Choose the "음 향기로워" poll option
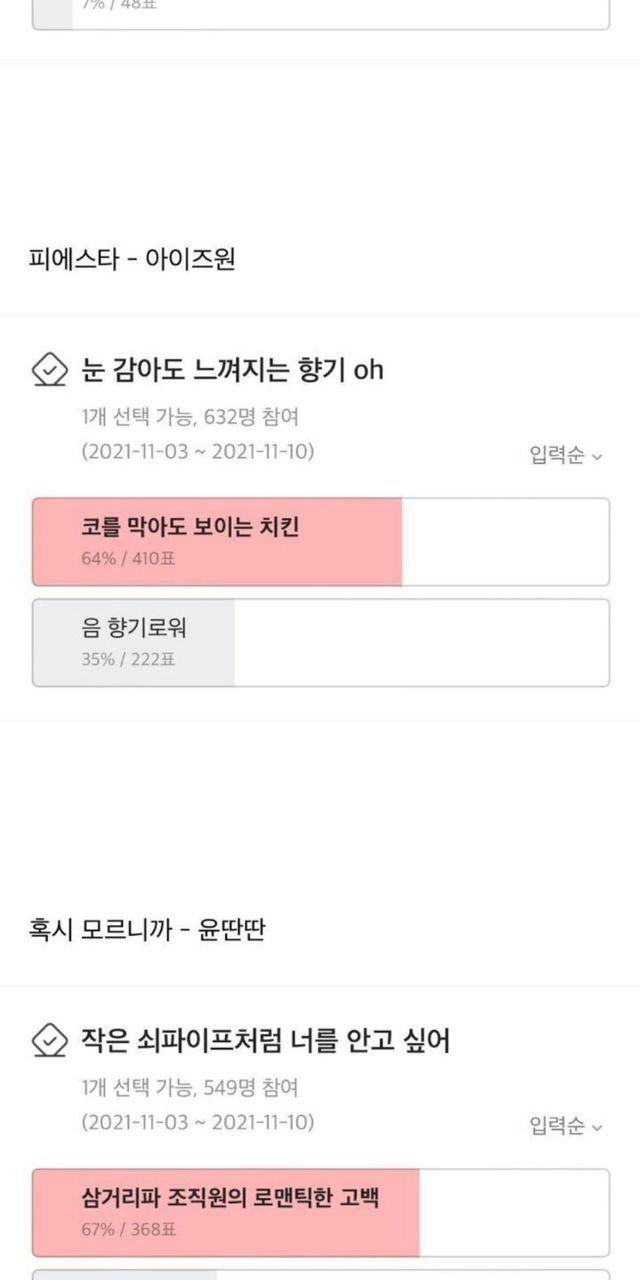Image resolution: width=640 pixels, height=1280 pixels. click(x=320, y=642)
